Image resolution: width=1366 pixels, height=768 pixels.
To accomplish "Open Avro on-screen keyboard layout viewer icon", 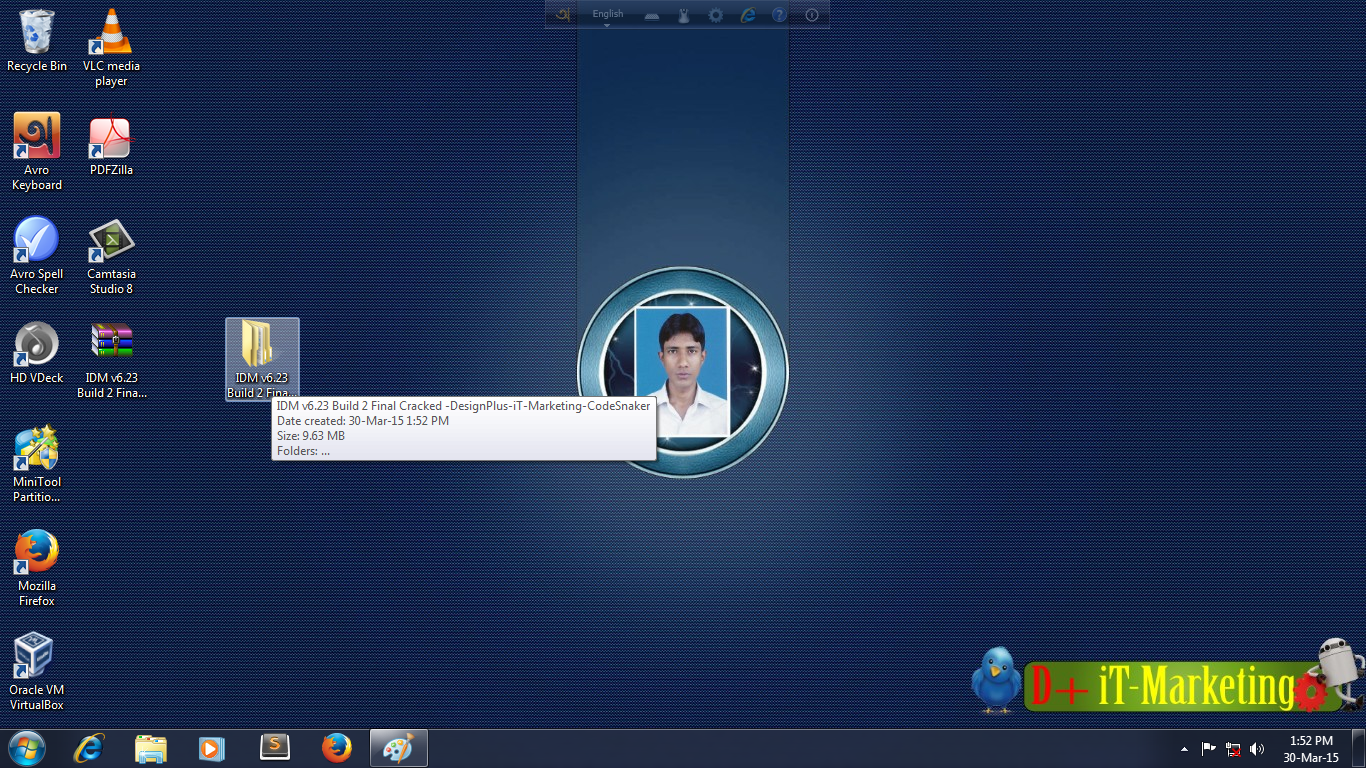I will point(651,15).
